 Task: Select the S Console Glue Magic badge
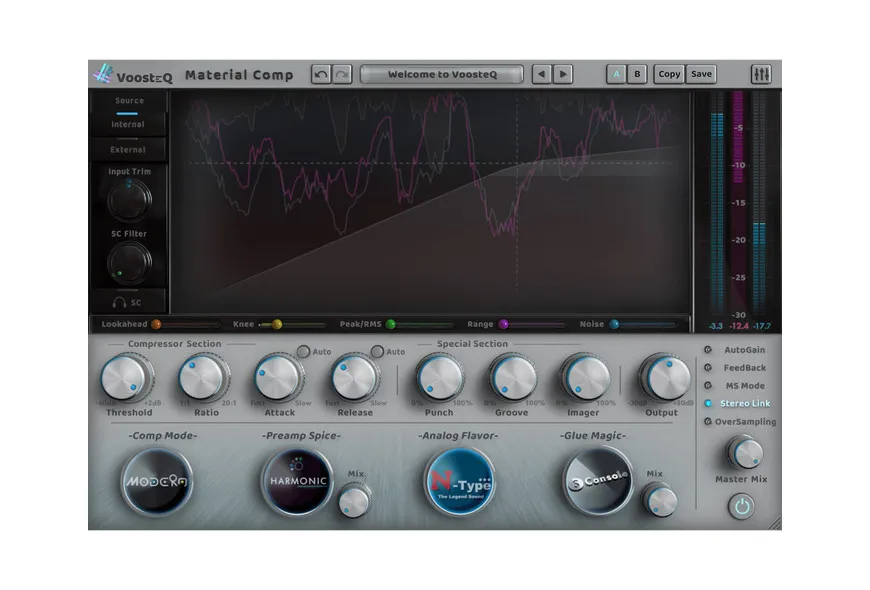pos(598,481)
